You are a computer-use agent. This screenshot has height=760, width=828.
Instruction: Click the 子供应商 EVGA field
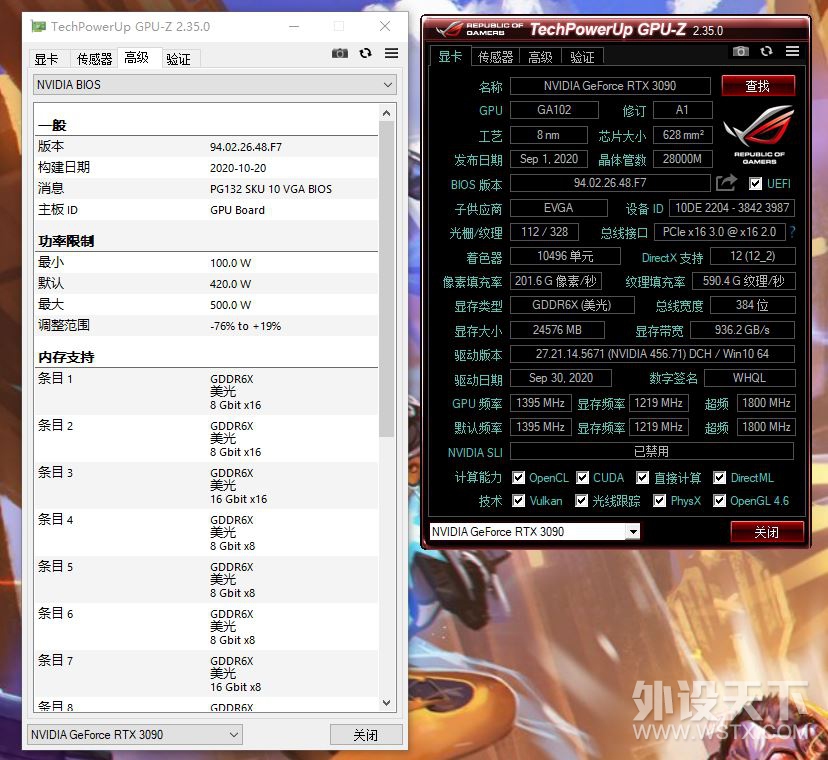tap(558, 208)
